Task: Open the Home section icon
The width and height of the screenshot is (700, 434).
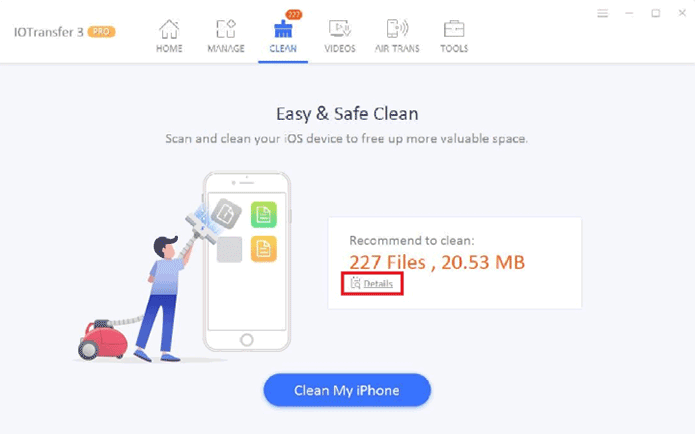Action: (169, 29)
